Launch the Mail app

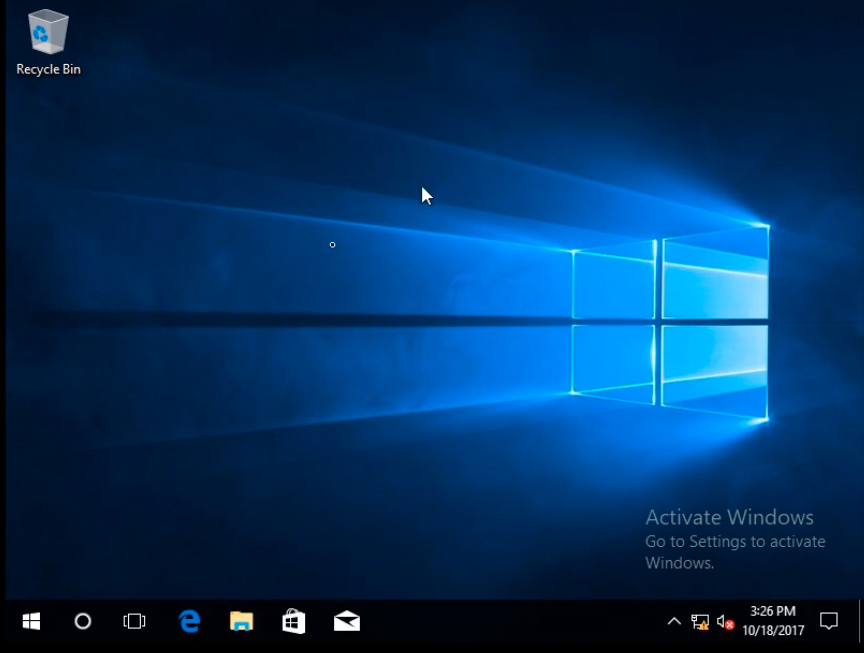(347, 621)
